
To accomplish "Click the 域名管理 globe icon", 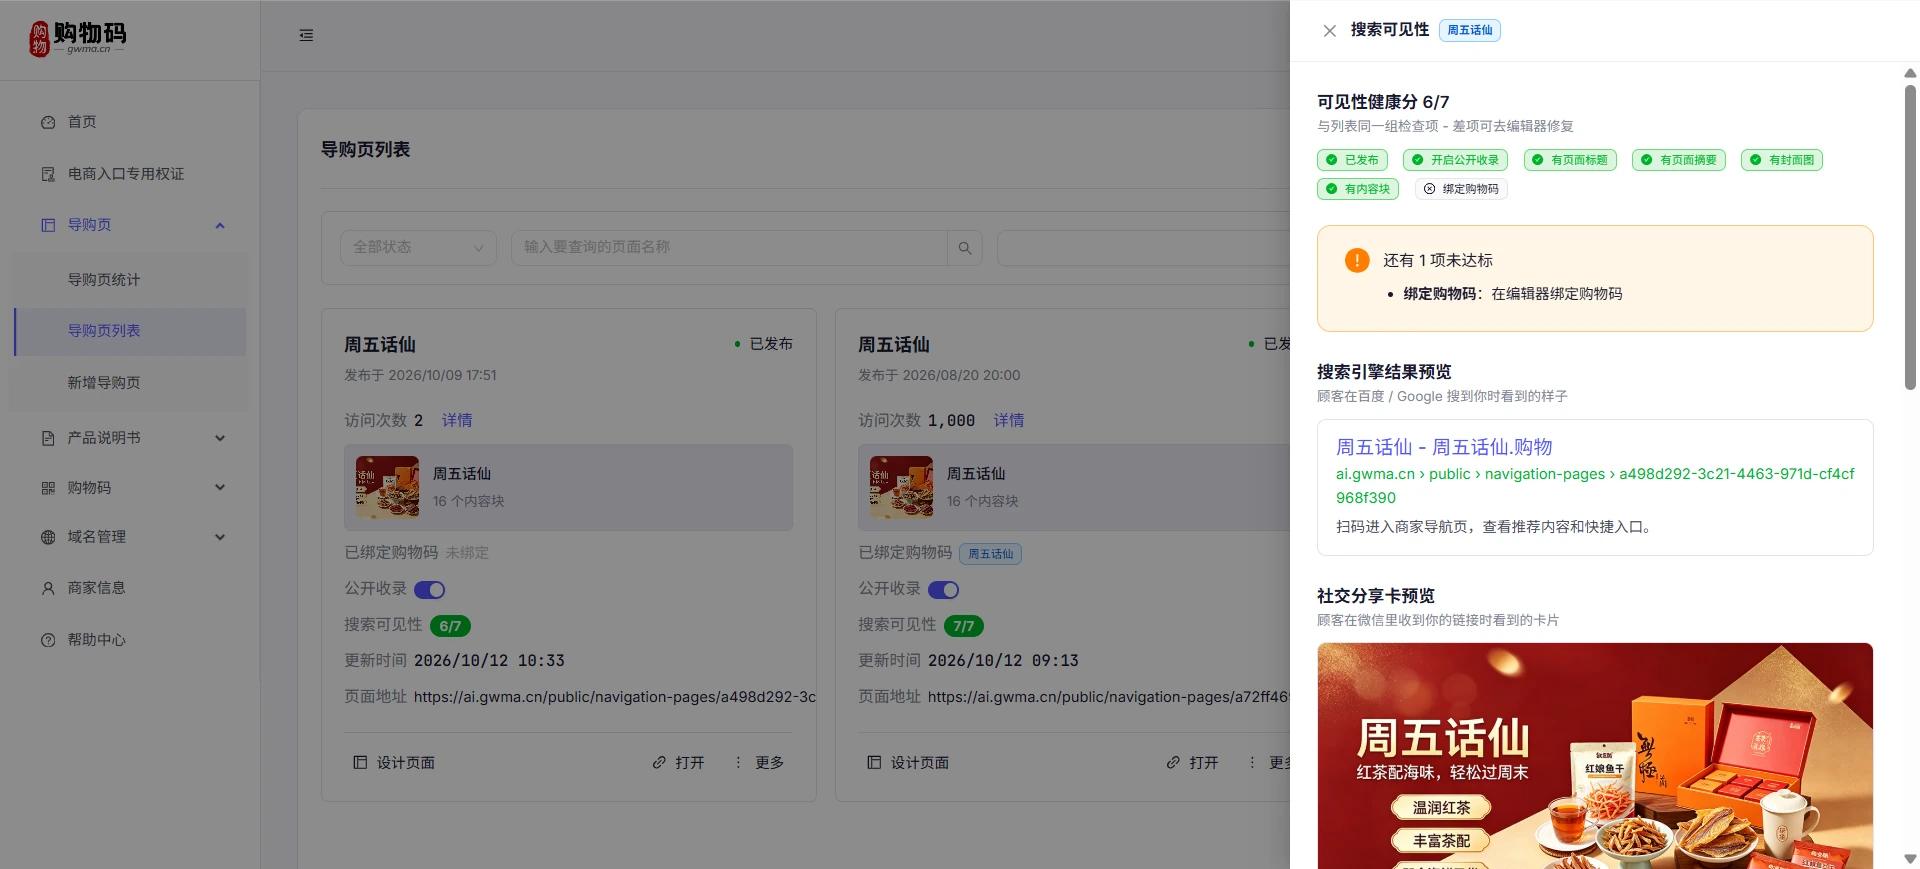I will click(48, 537).
